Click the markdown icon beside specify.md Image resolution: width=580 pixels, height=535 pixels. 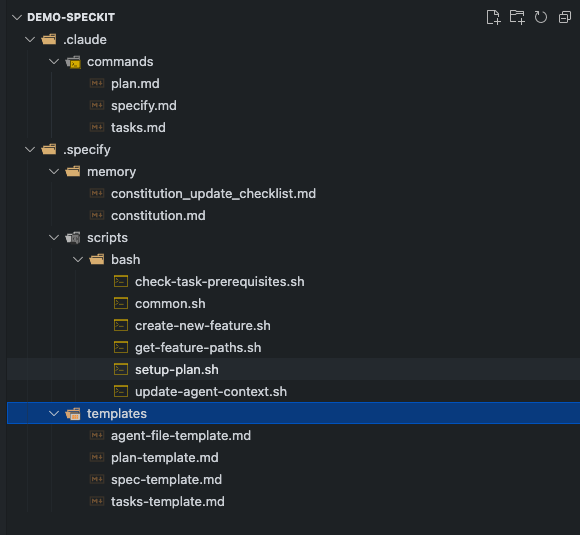pos(97,105)
